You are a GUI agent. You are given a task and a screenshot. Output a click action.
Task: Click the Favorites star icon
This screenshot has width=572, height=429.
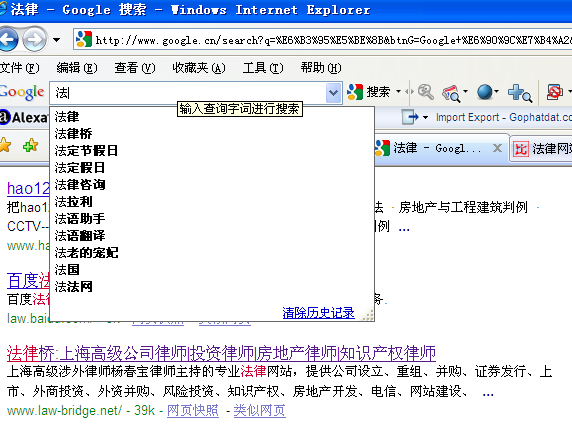(5, 145)
